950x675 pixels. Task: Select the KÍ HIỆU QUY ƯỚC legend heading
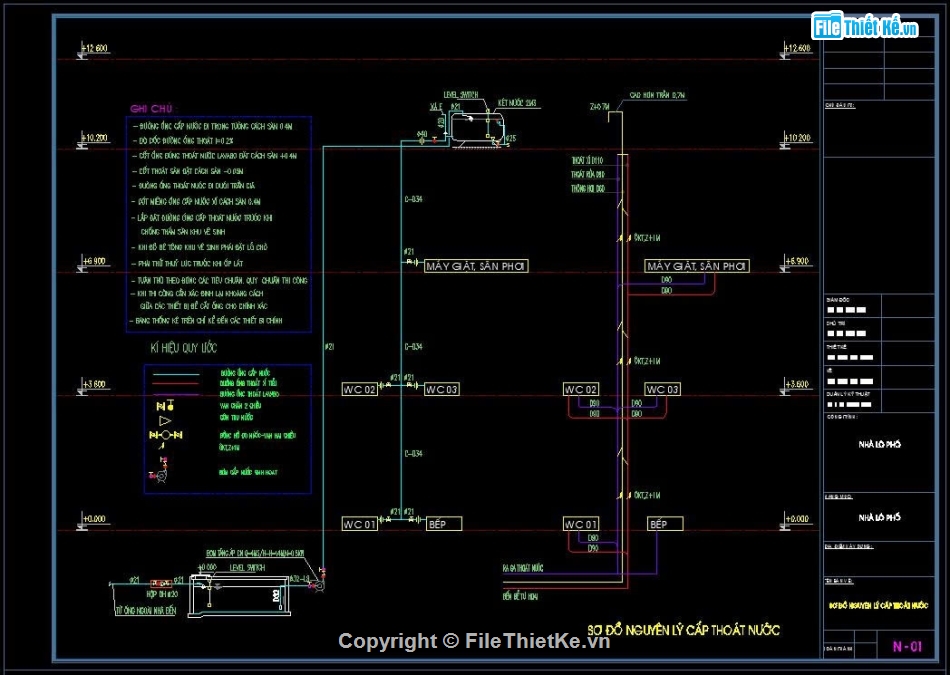pyautogui.click(x=184, y=348)
